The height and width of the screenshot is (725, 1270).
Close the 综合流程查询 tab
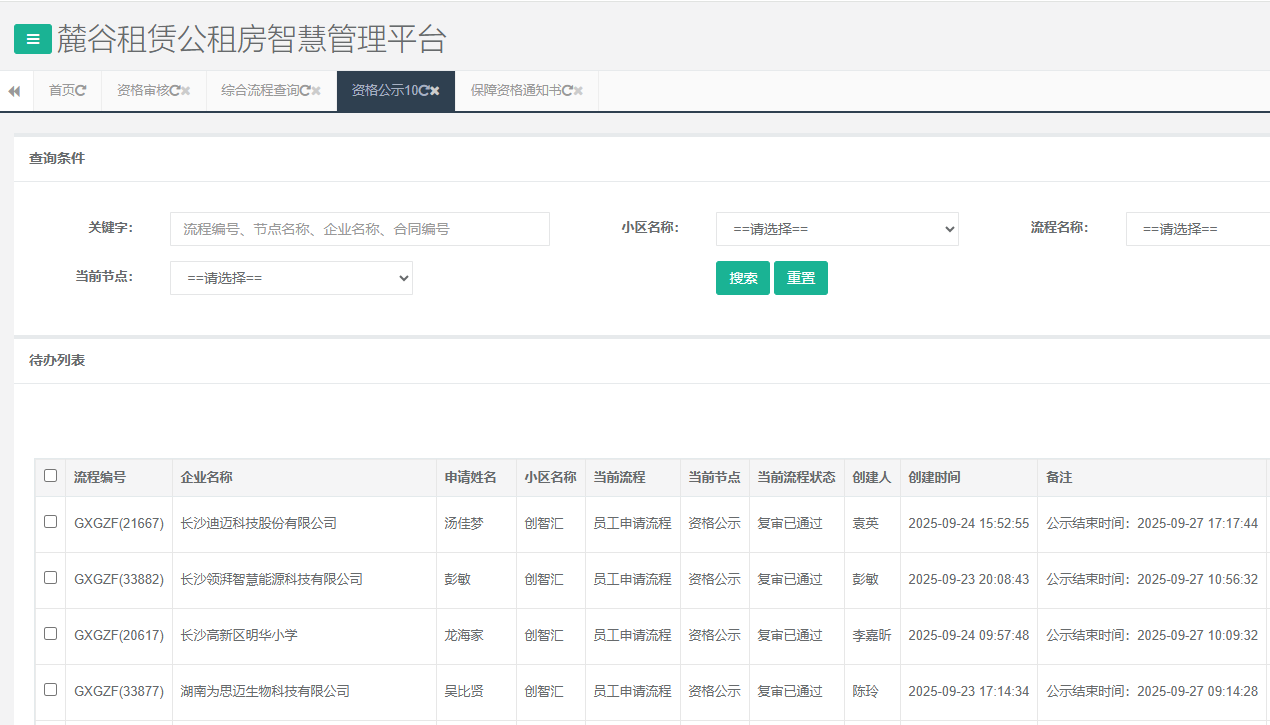click(316, 91)
